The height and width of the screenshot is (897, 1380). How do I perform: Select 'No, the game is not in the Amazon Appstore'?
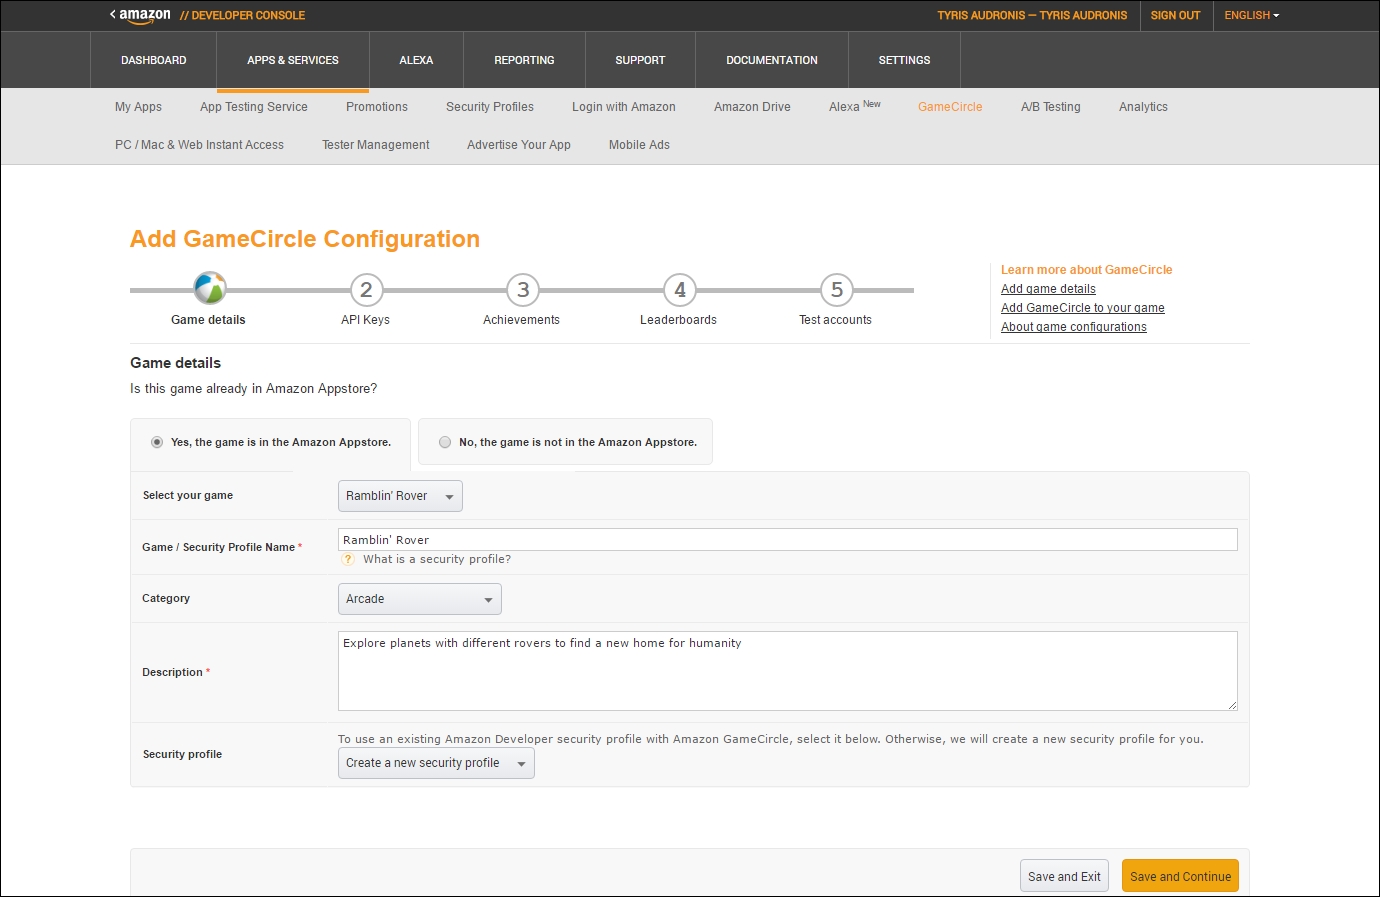(x=445, y=442)
